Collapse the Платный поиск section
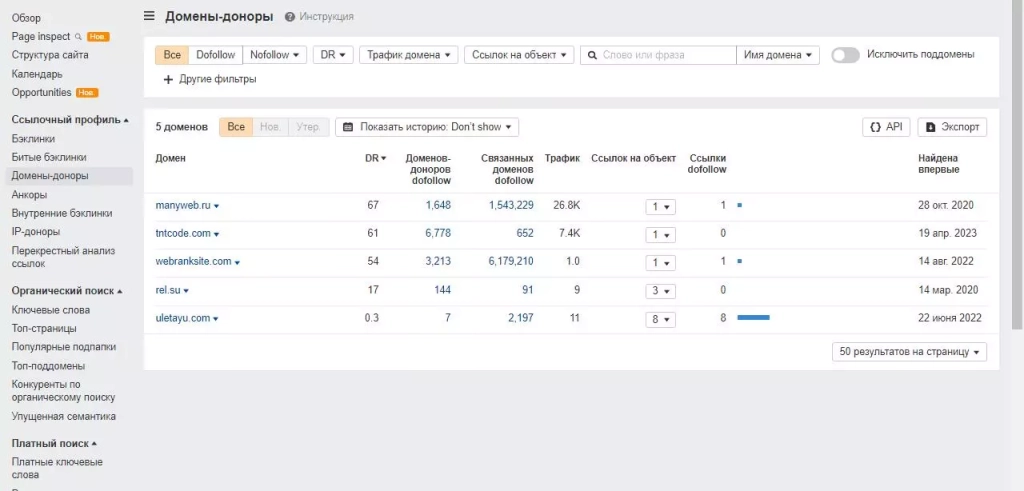The width and height of the screenshot is (1024, 491). coord(54,443)
